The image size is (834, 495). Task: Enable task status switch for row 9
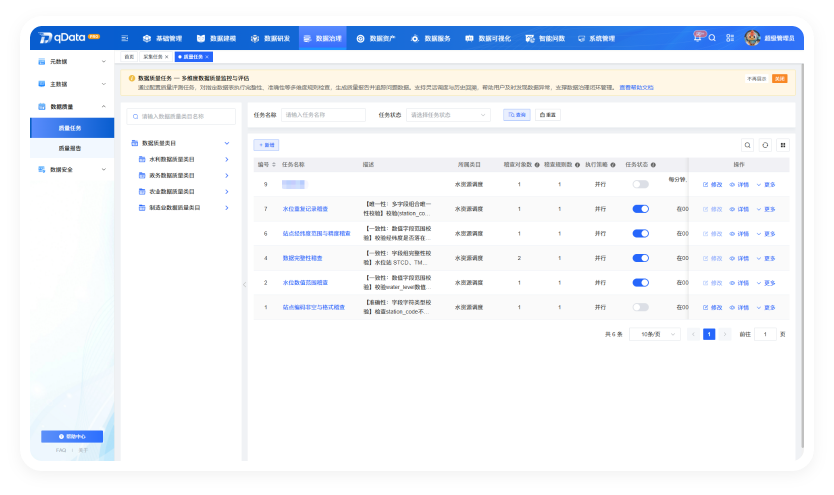point(640,184)
